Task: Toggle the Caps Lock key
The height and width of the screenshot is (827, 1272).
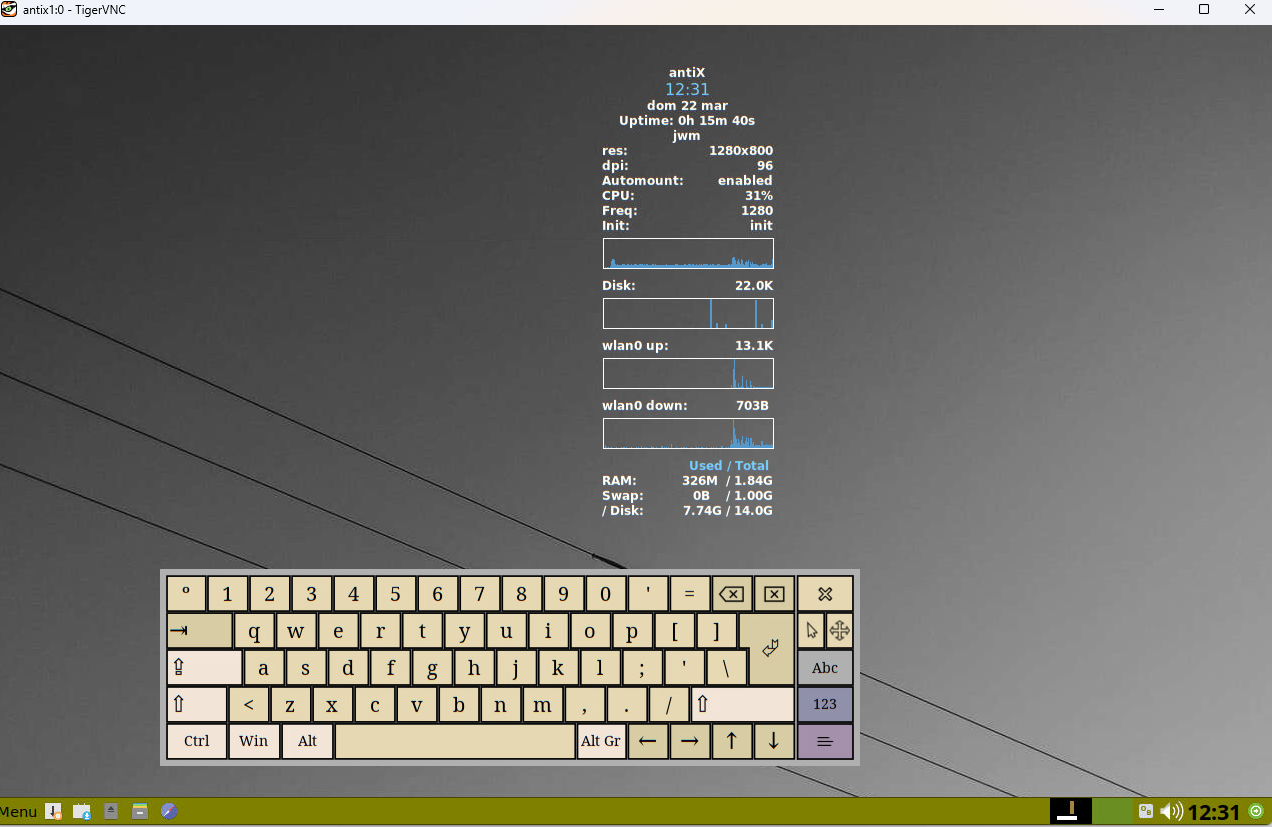Action: click(x=204, y=668)
